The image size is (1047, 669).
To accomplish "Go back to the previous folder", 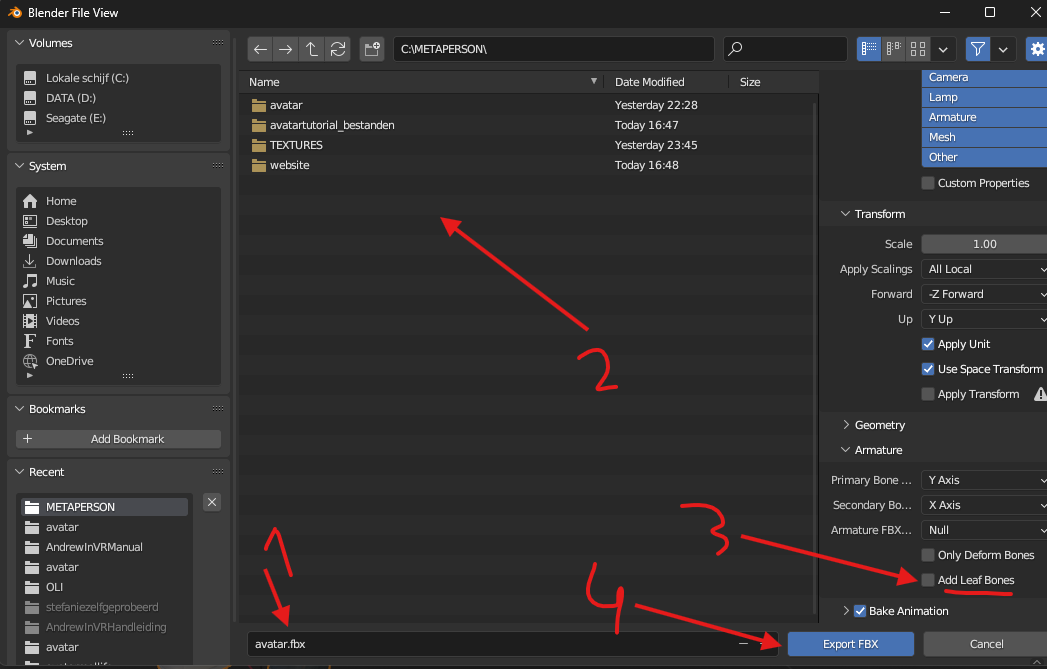I will pos(260,49).
